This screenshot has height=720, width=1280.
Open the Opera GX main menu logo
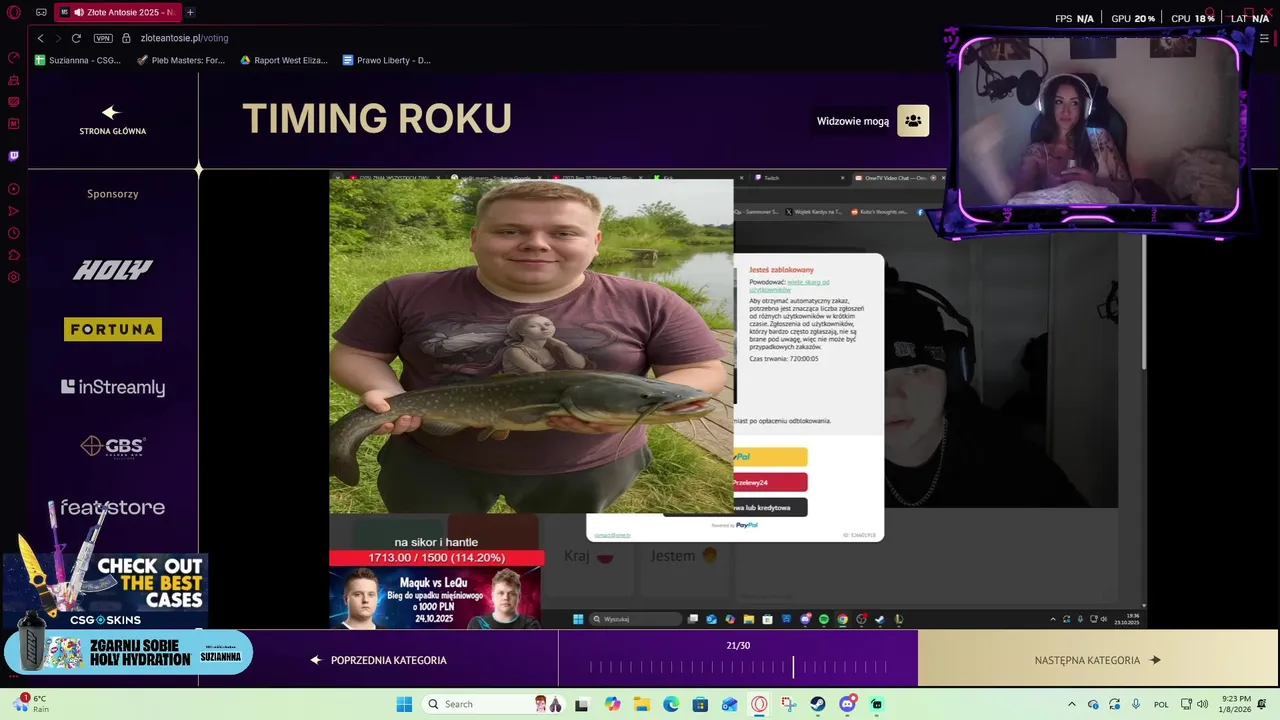[14, 12]
